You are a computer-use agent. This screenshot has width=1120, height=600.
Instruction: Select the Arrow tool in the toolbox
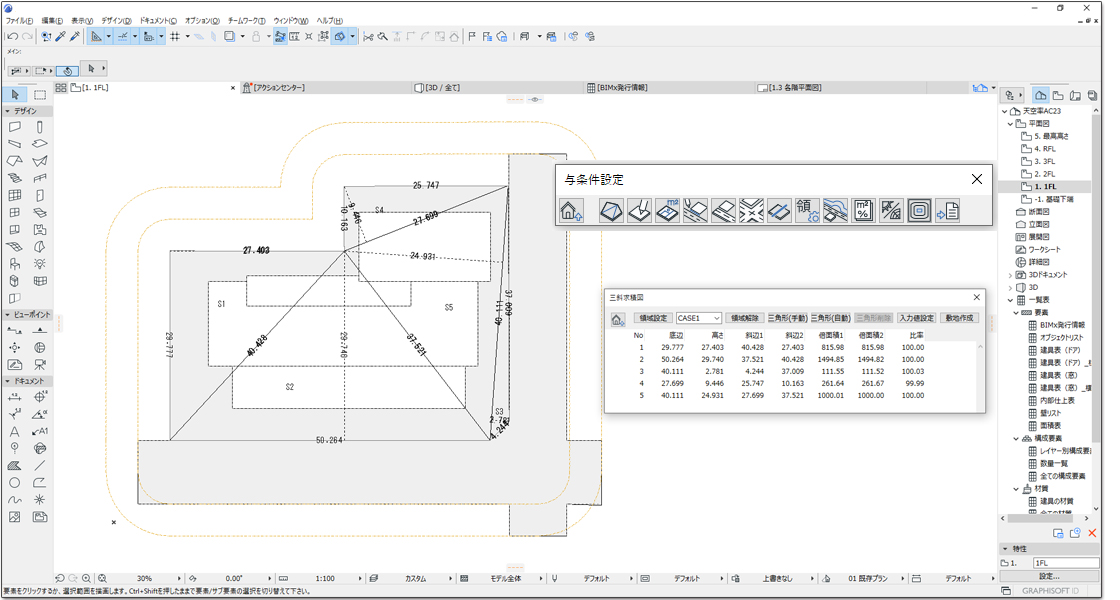(15, 94)
